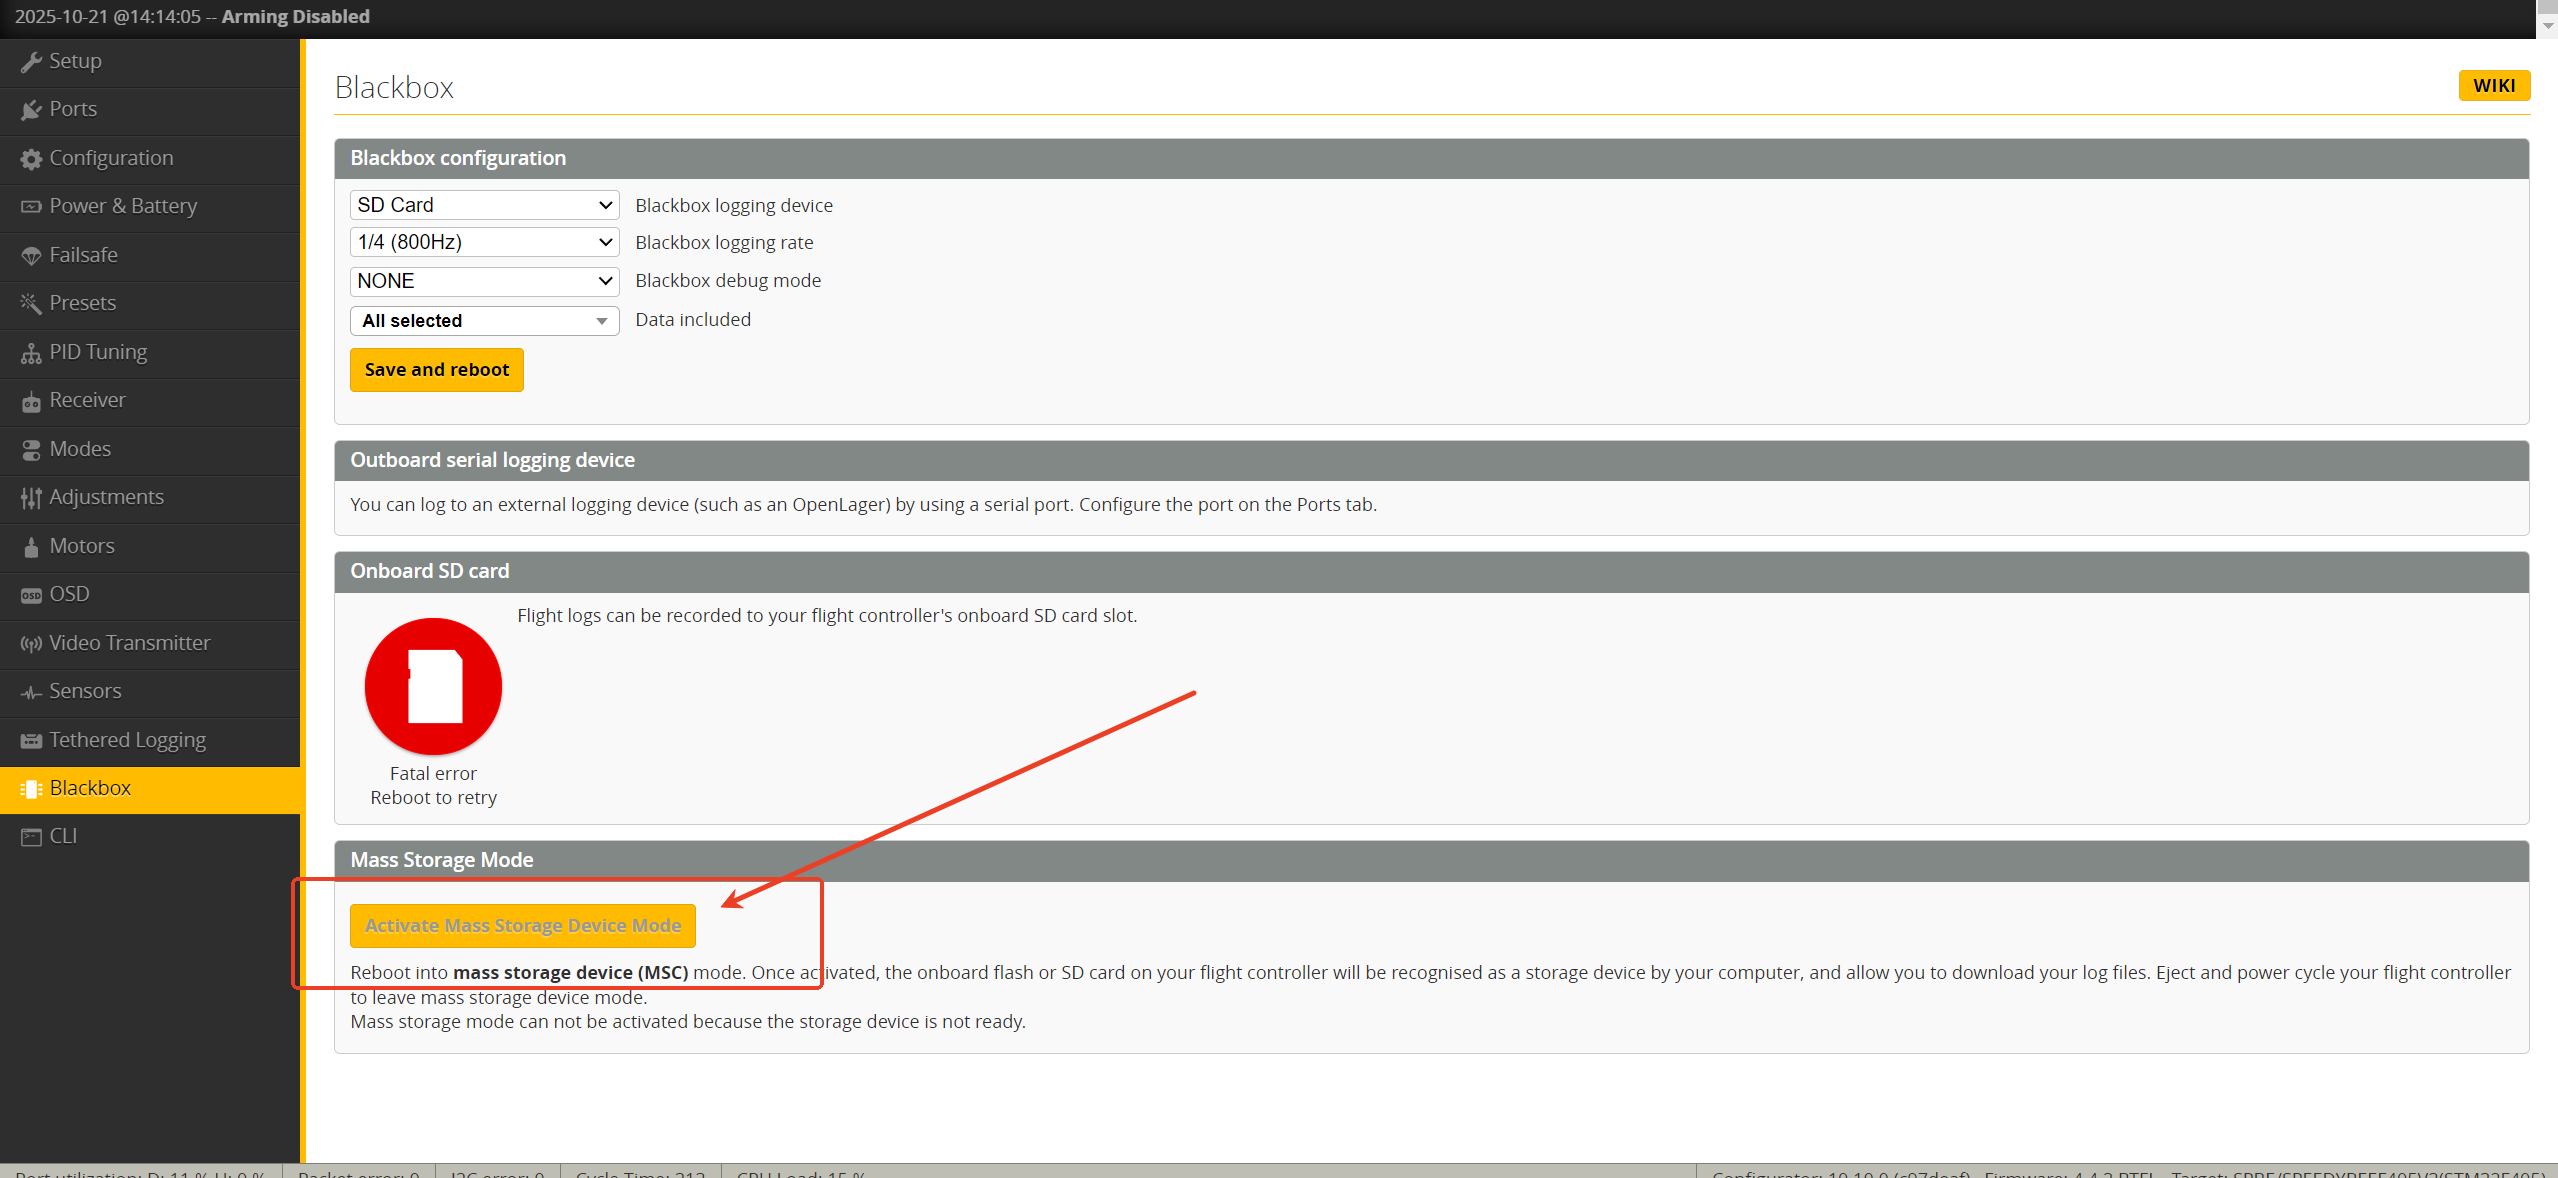
Task: Click the CLI terminal icon
Action: [31, 837]
